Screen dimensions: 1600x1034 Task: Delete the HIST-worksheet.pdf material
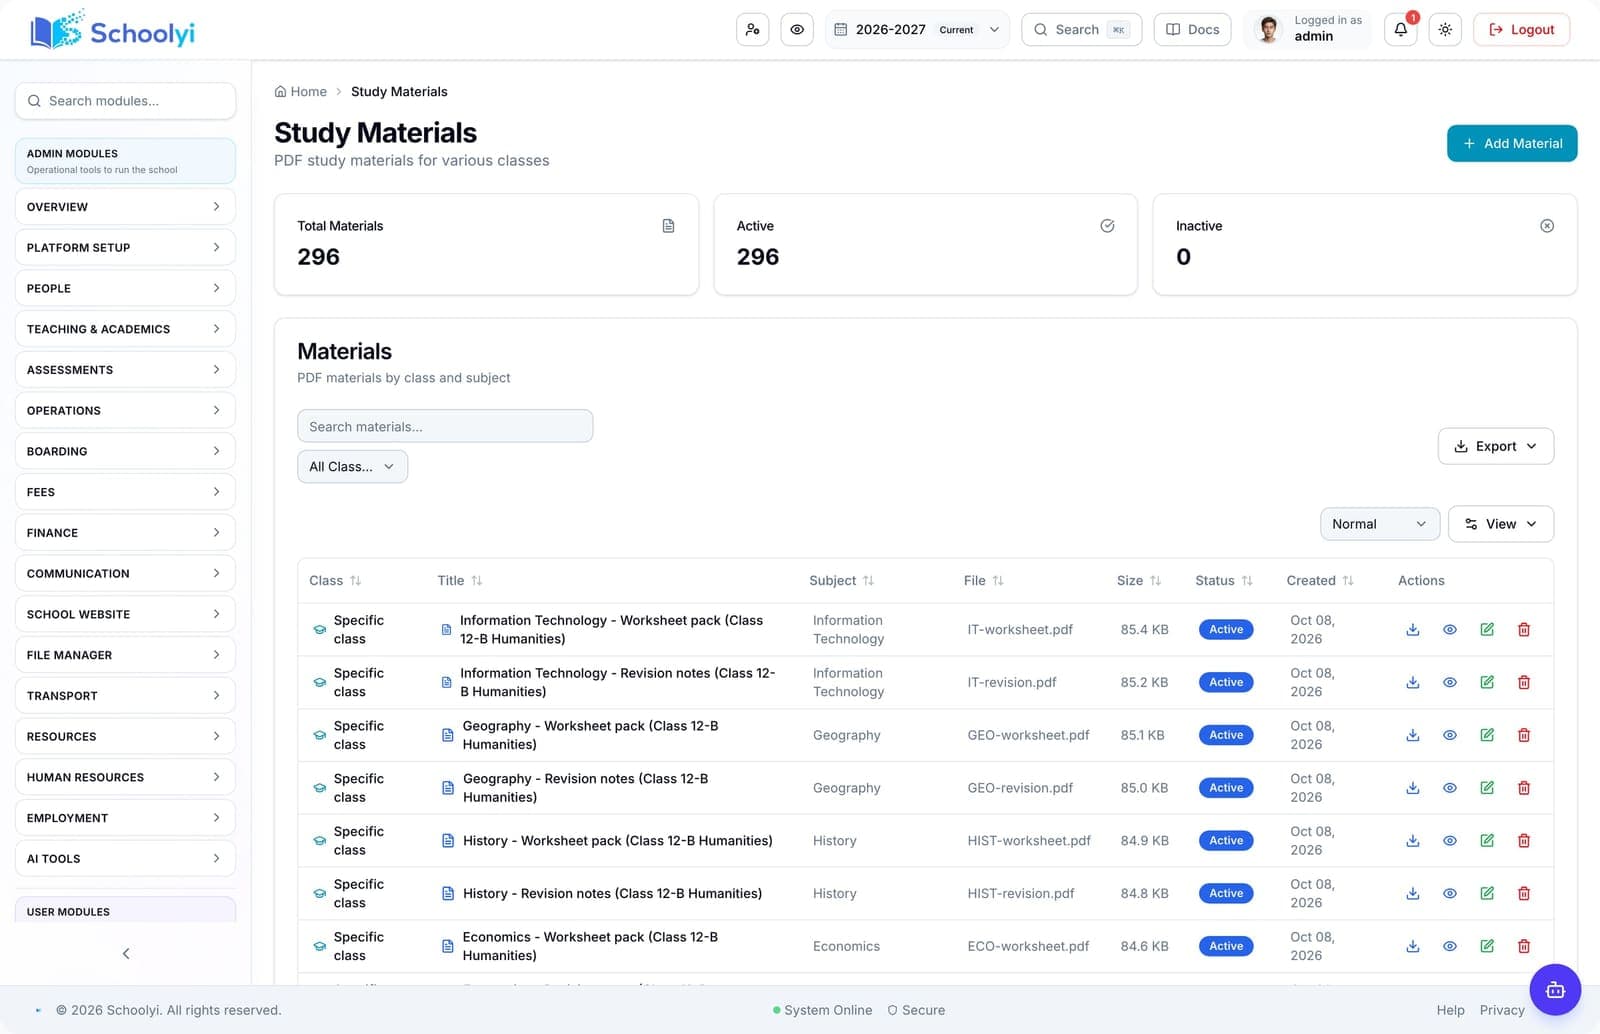pos(1524,841)
